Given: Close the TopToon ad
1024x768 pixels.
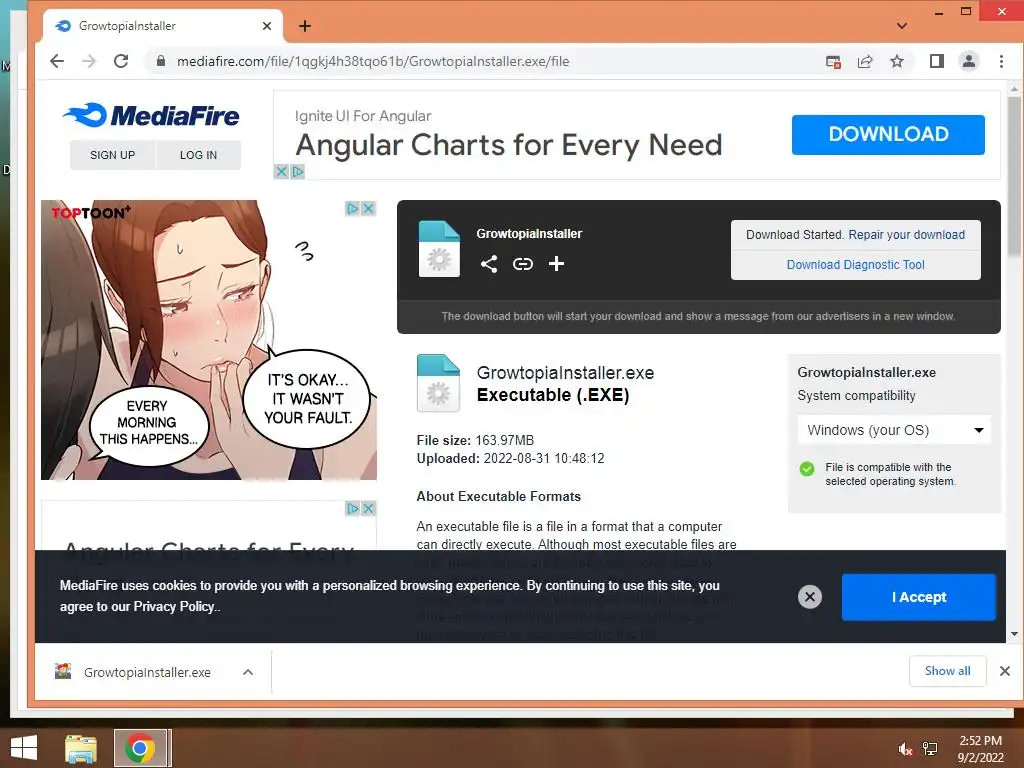Looking at the screenshot, I should point(368,208).
